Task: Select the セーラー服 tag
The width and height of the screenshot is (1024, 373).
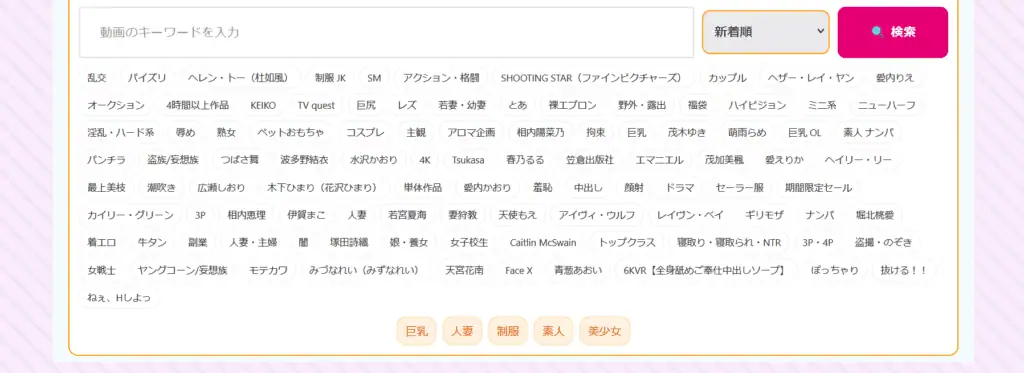Action: pos(740,187)
